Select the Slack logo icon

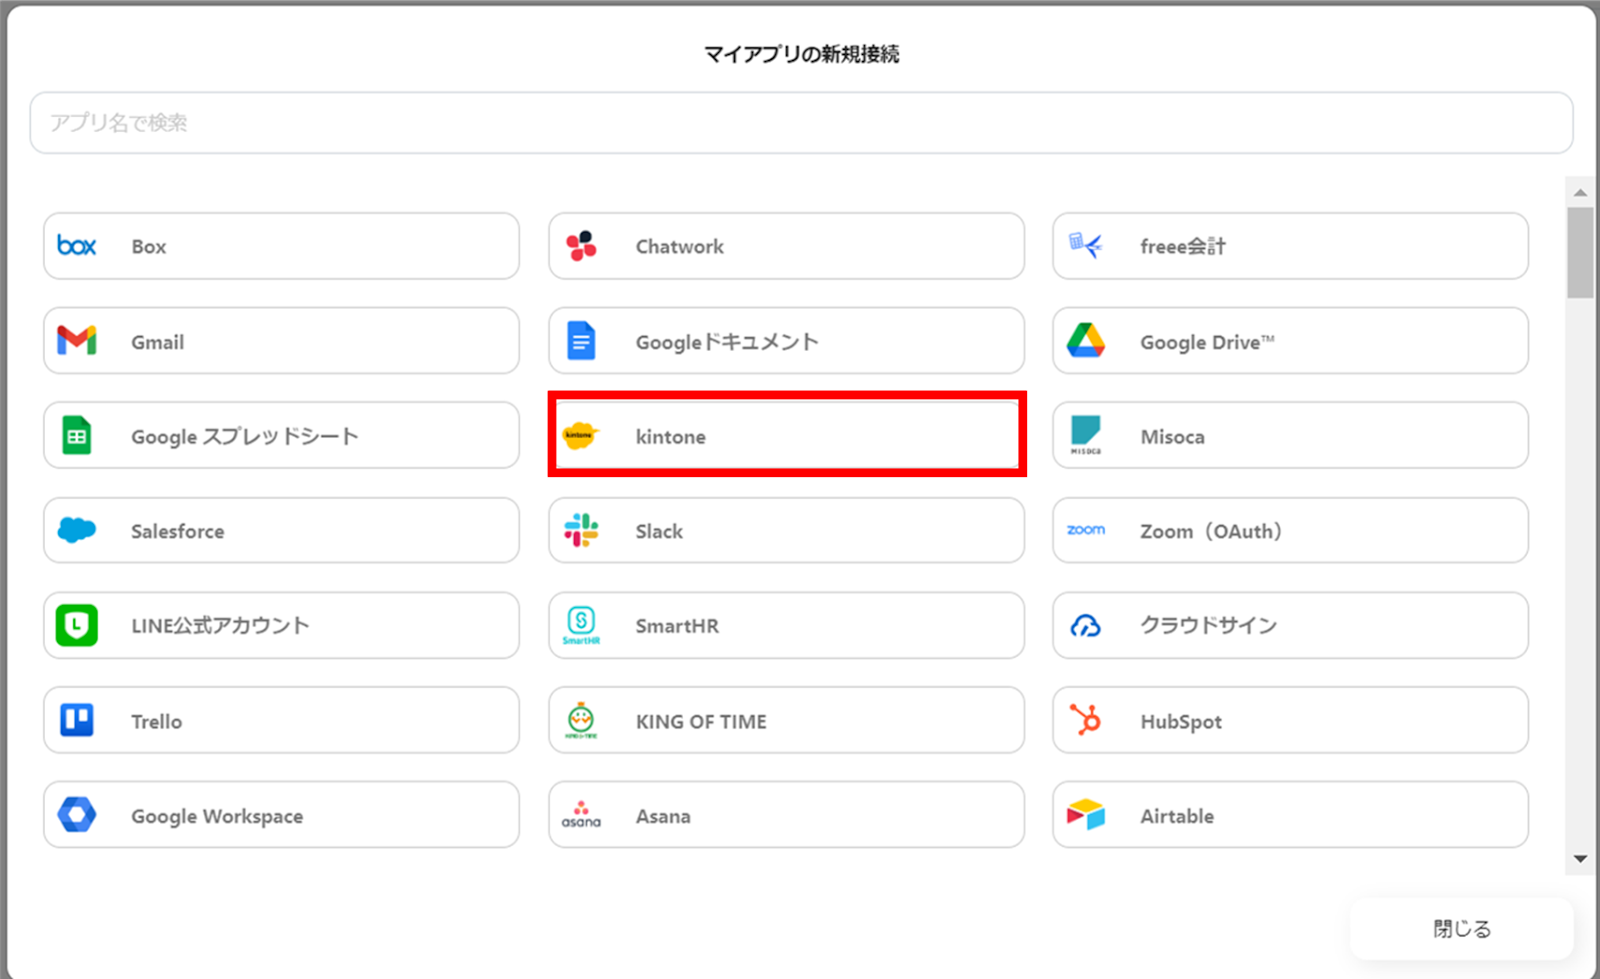581,531
